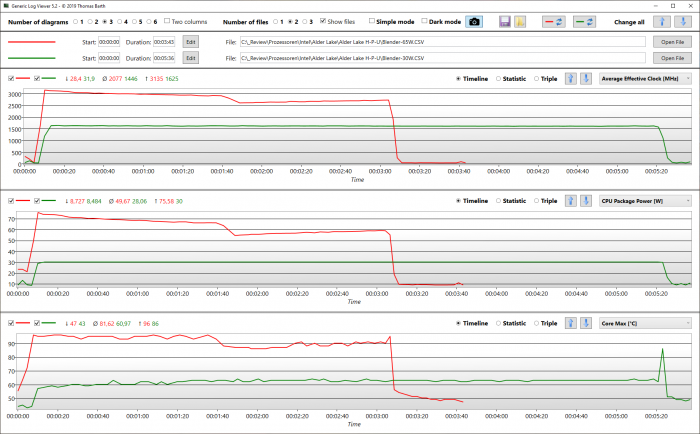Toggle red series in CPU Package Power diagram

pos(11,201)
